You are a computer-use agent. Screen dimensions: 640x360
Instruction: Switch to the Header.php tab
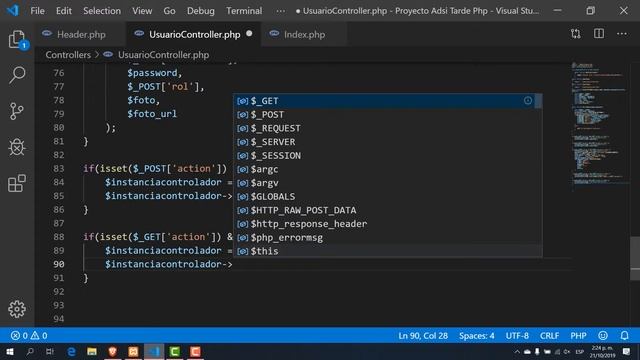[80, 34]
